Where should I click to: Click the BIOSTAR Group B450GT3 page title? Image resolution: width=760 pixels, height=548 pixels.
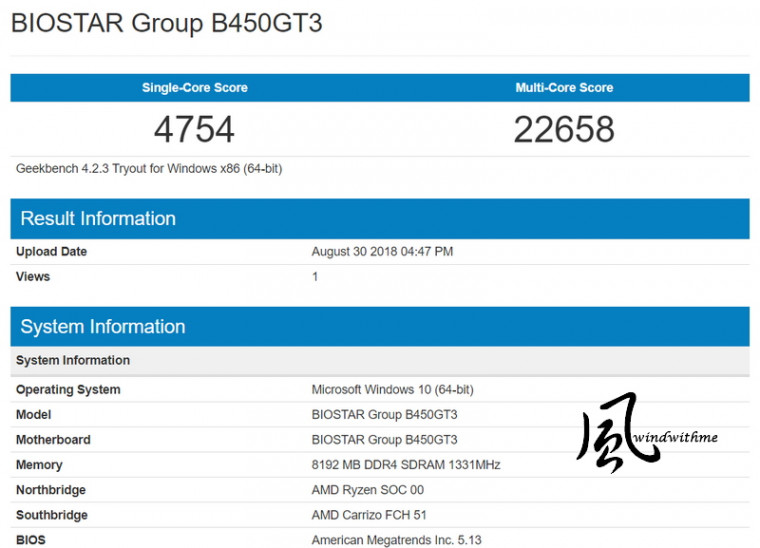point(166,23)
